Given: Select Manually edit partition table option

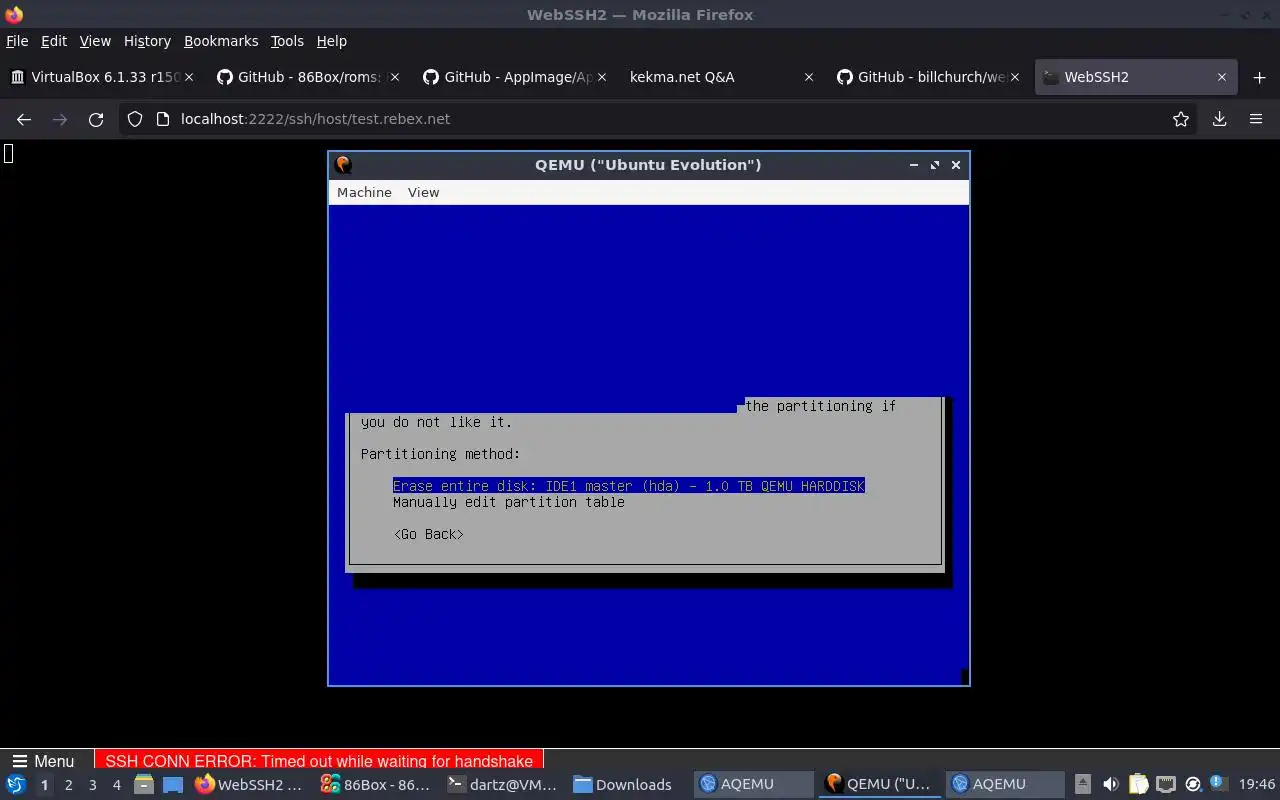Looking at the screenshot, I should point(508,502).
